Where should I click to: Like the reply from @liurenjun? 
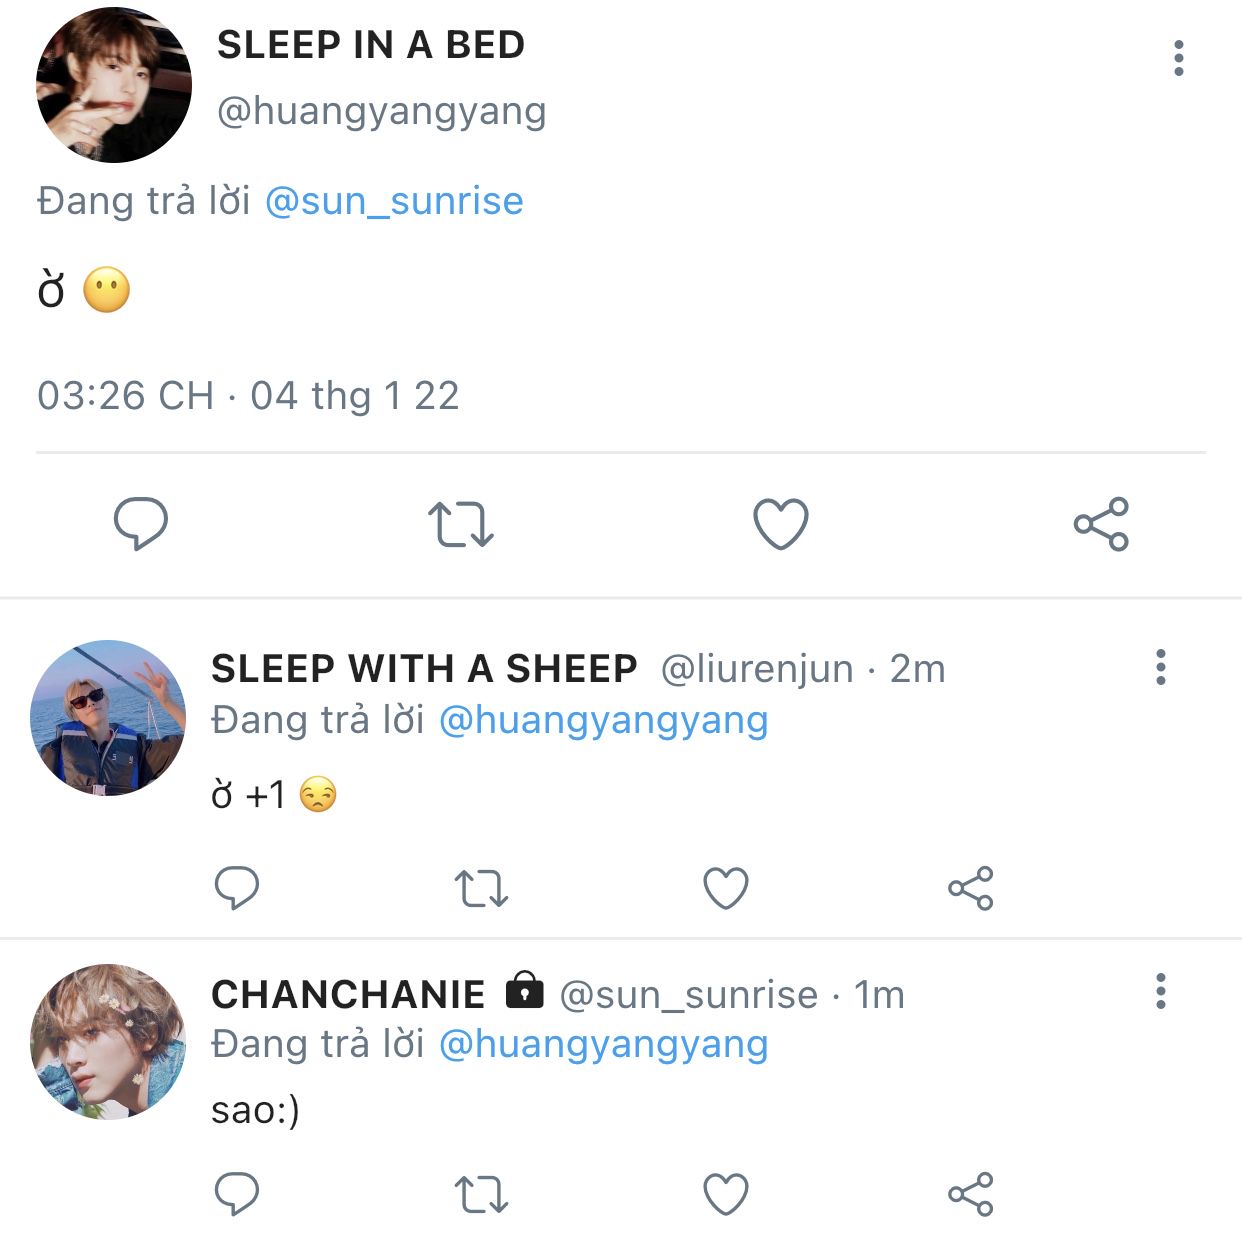point(726,887)
